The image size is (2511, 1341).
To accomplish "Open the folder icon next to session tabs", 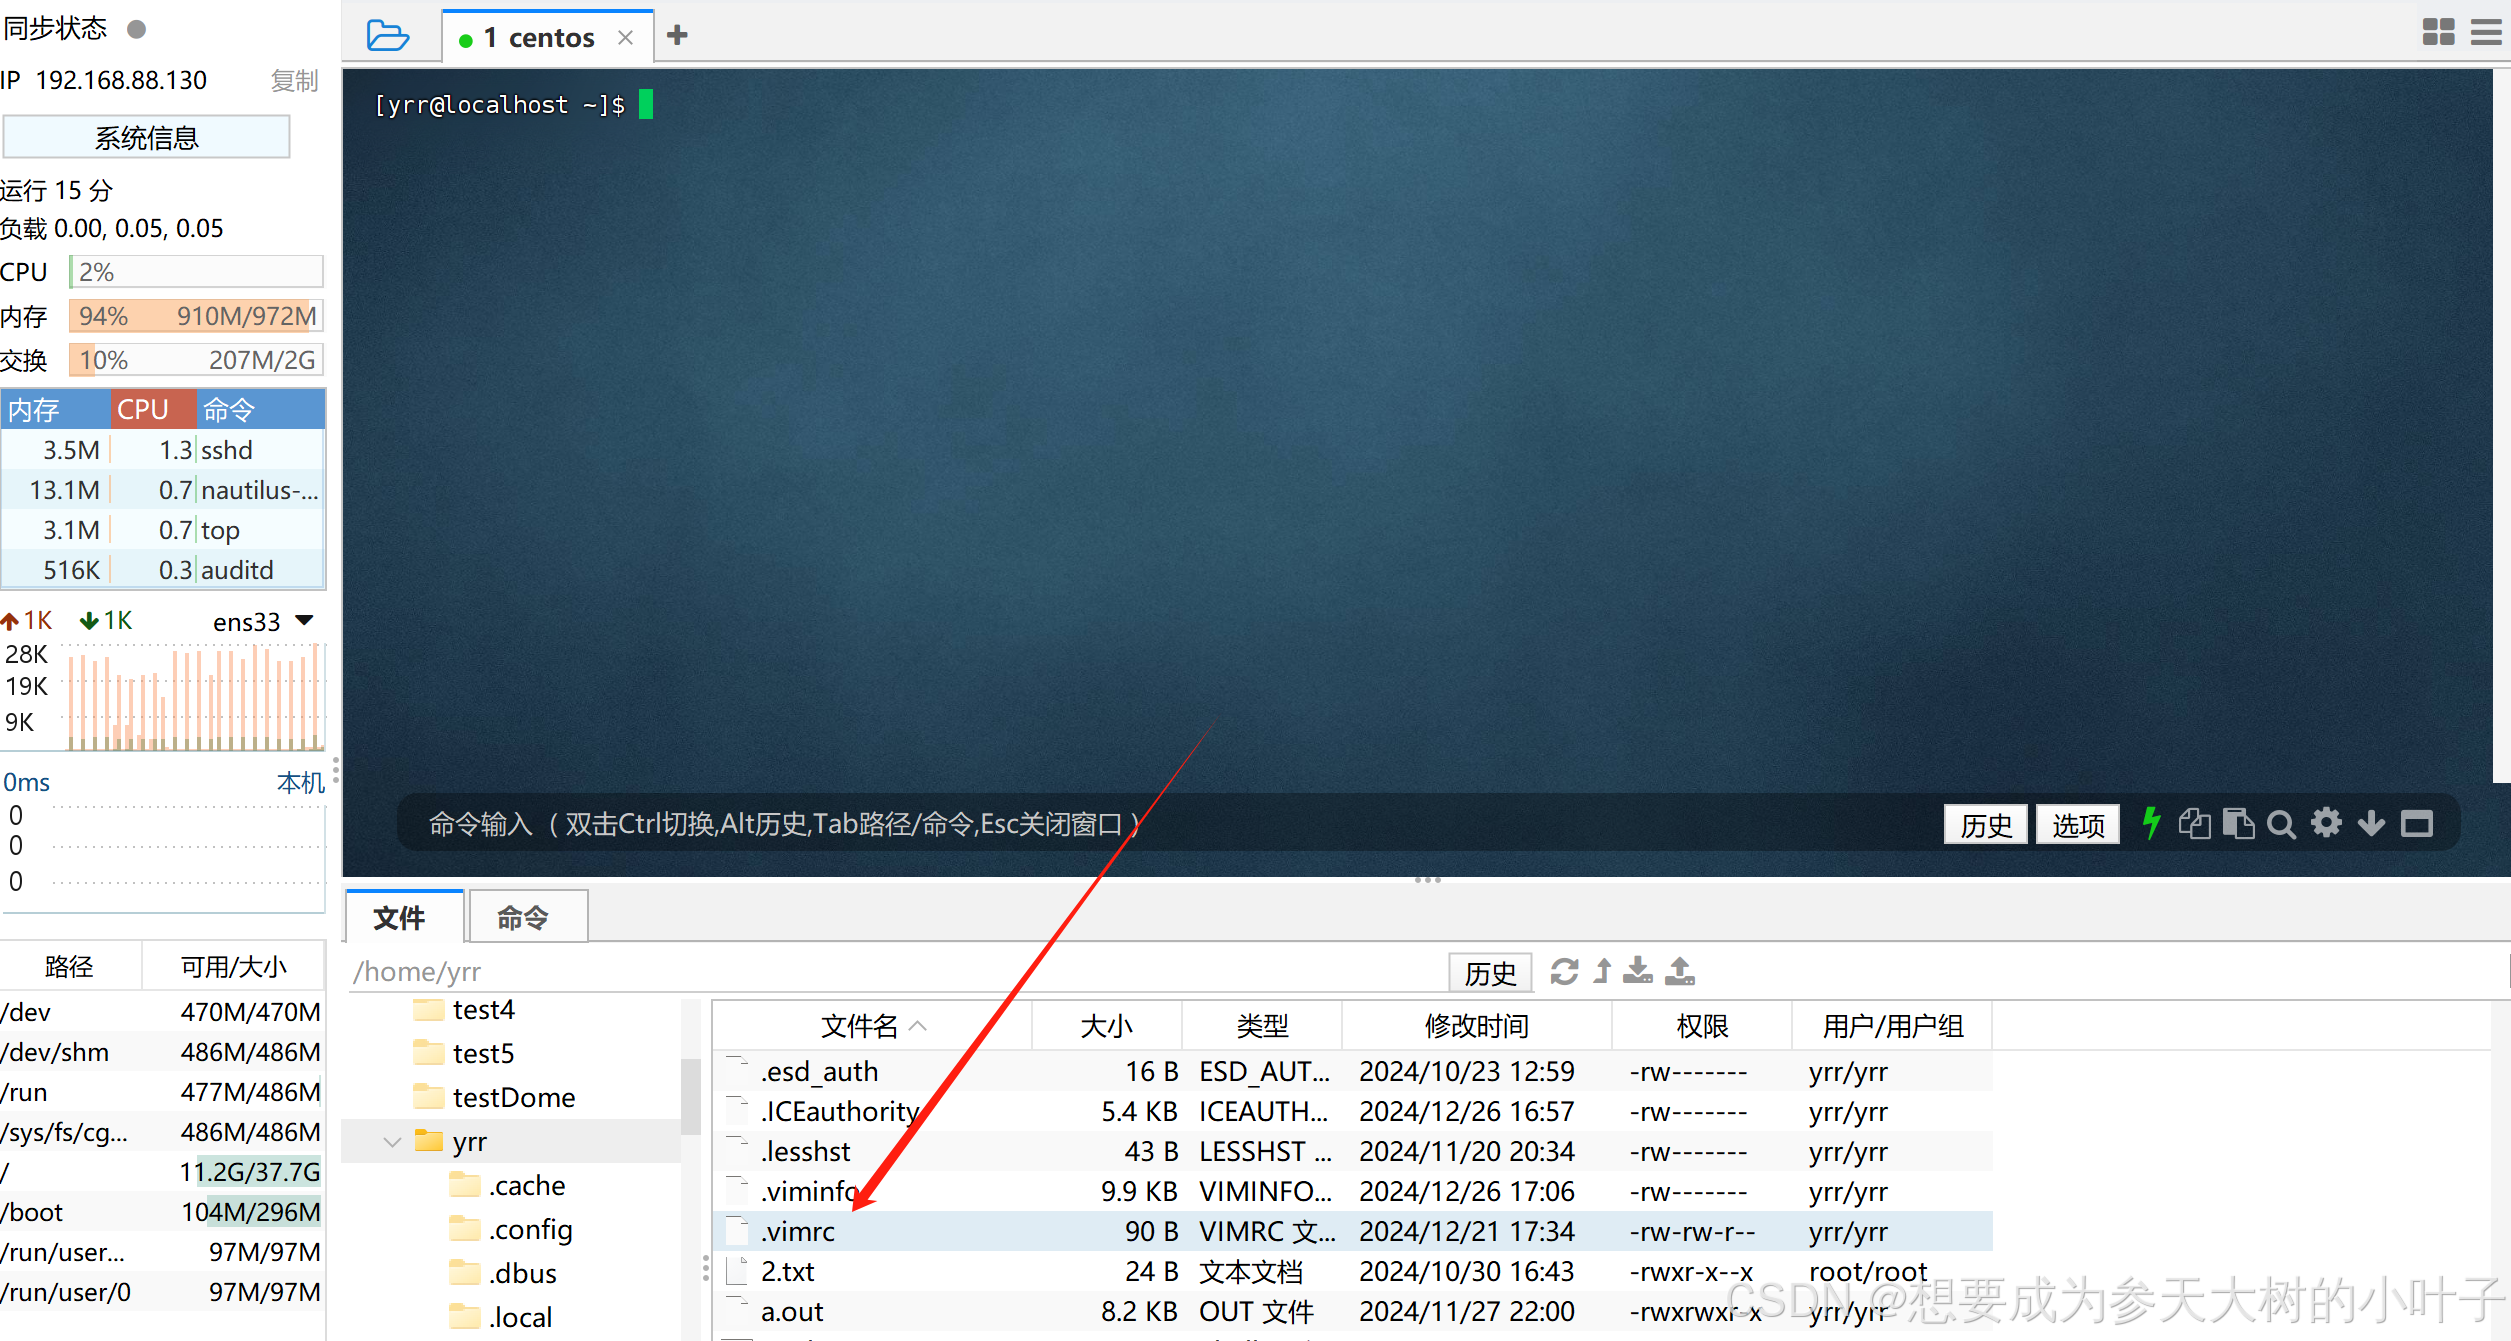I will pos(388,35).
